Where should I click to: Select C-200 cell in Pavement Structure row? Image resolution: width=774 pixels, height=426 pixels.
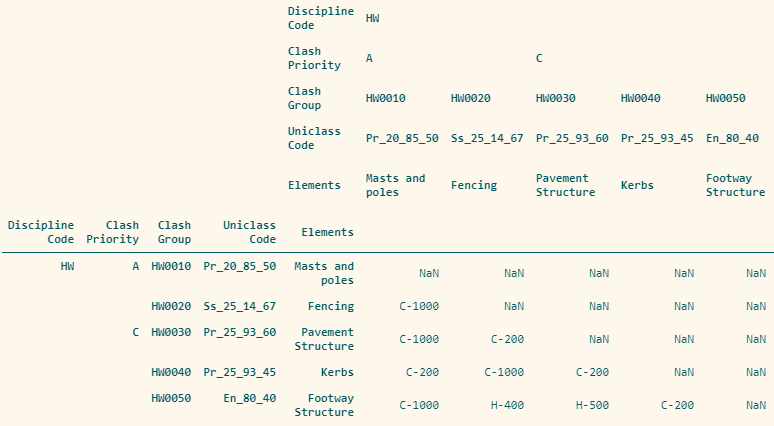[507, 339]
